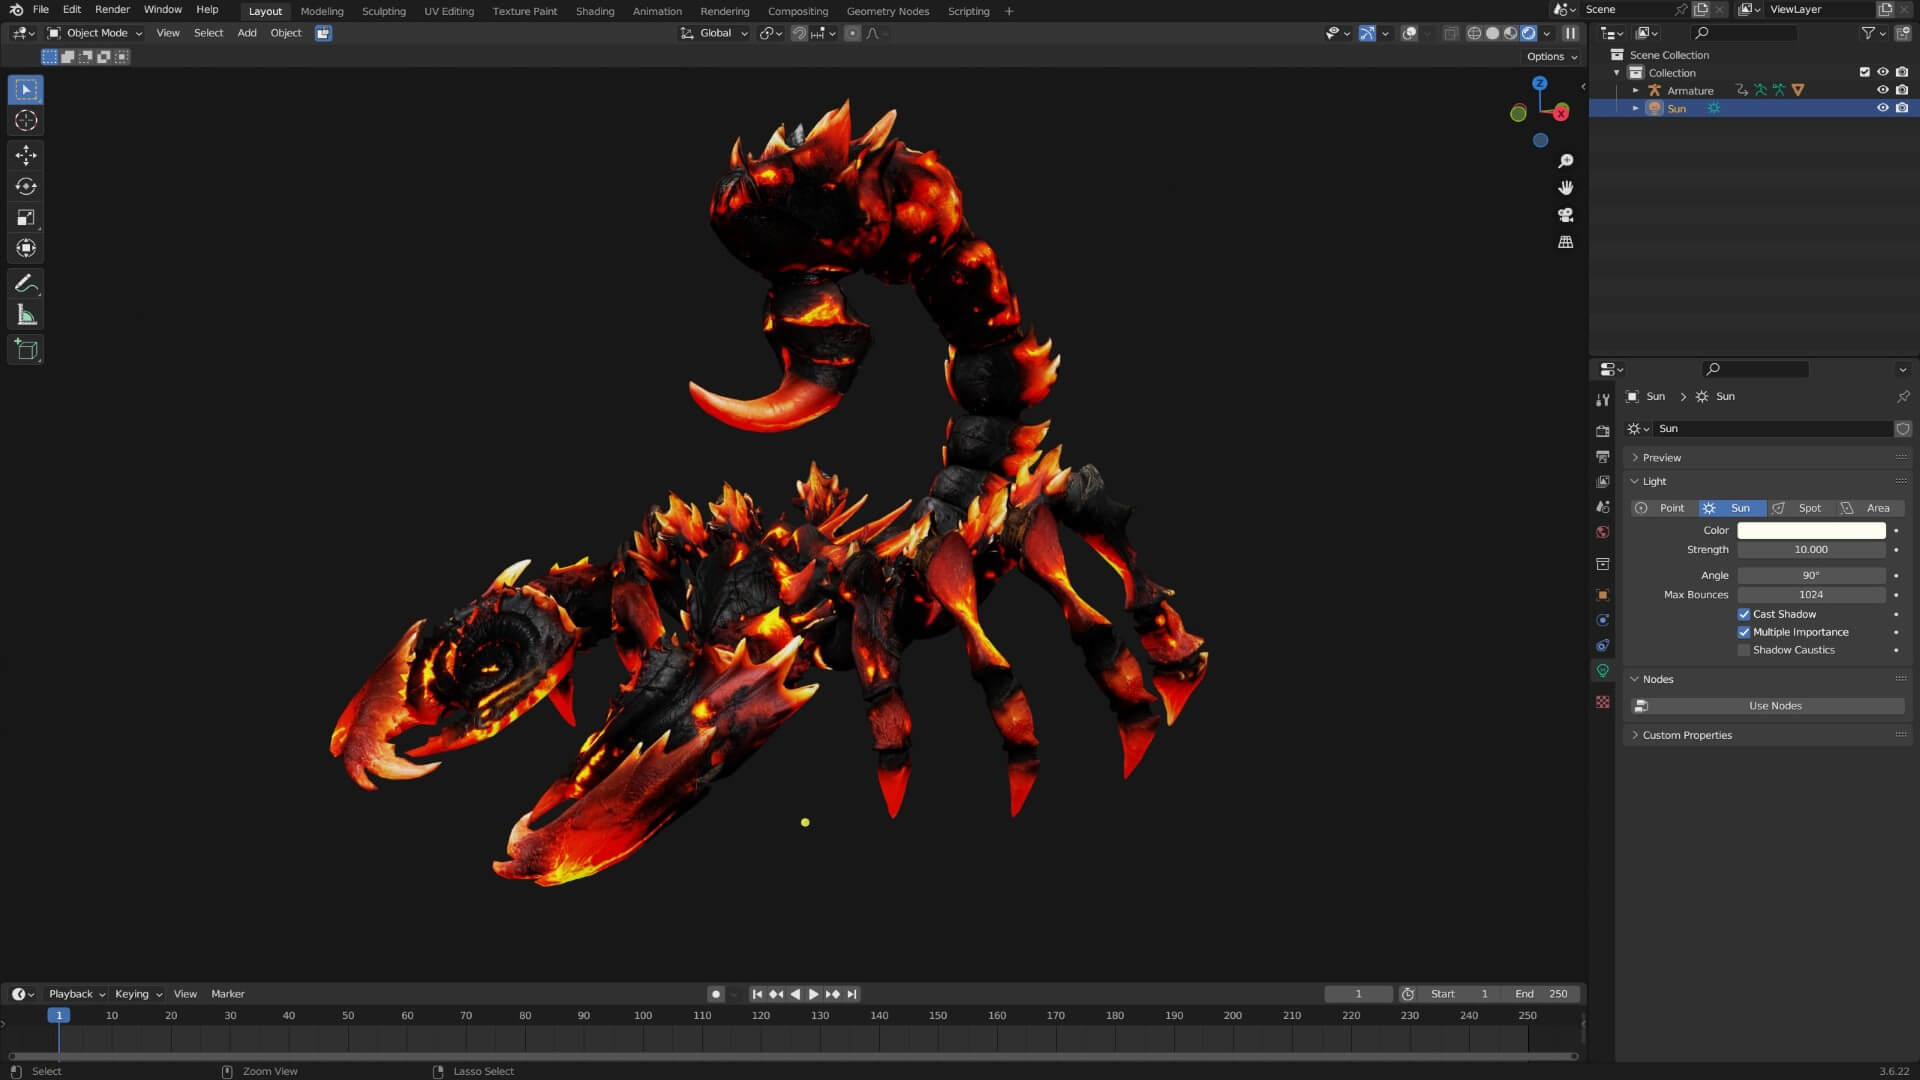Open the Object Constraints properties tab
Viewport: 1920px width, 1080px height.
coord(1603,645)
